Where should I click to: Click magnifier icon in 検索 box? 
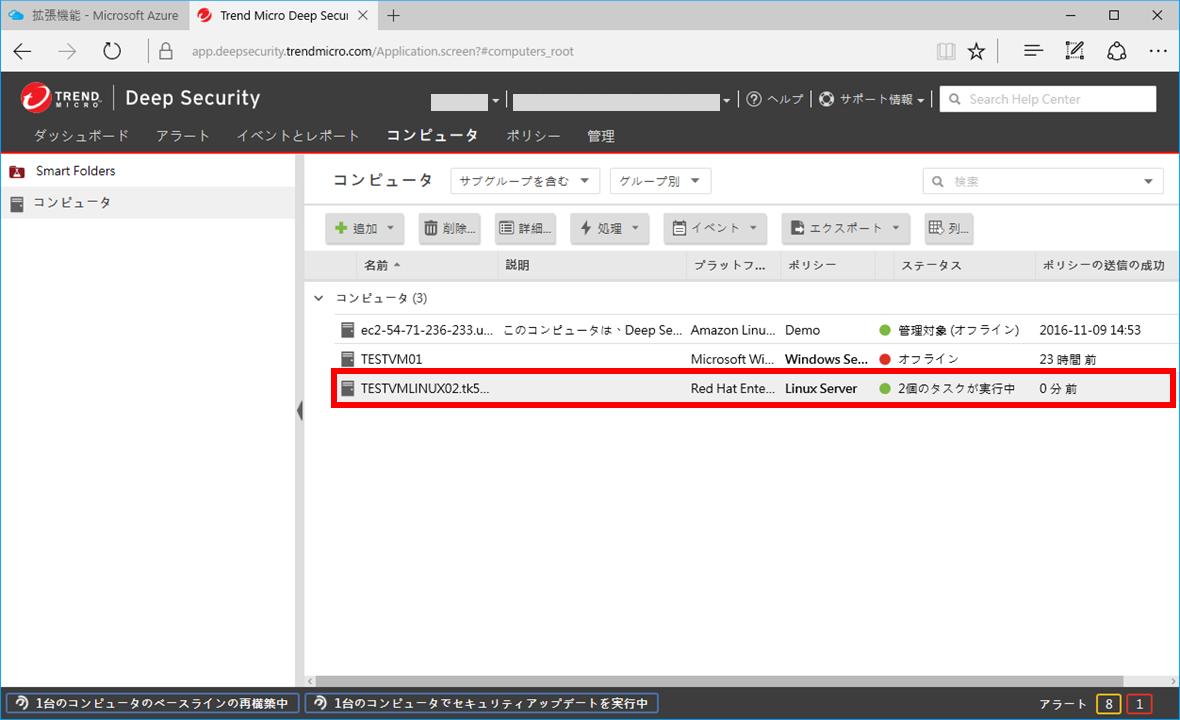pyautogui.click(x=938, y=181)
